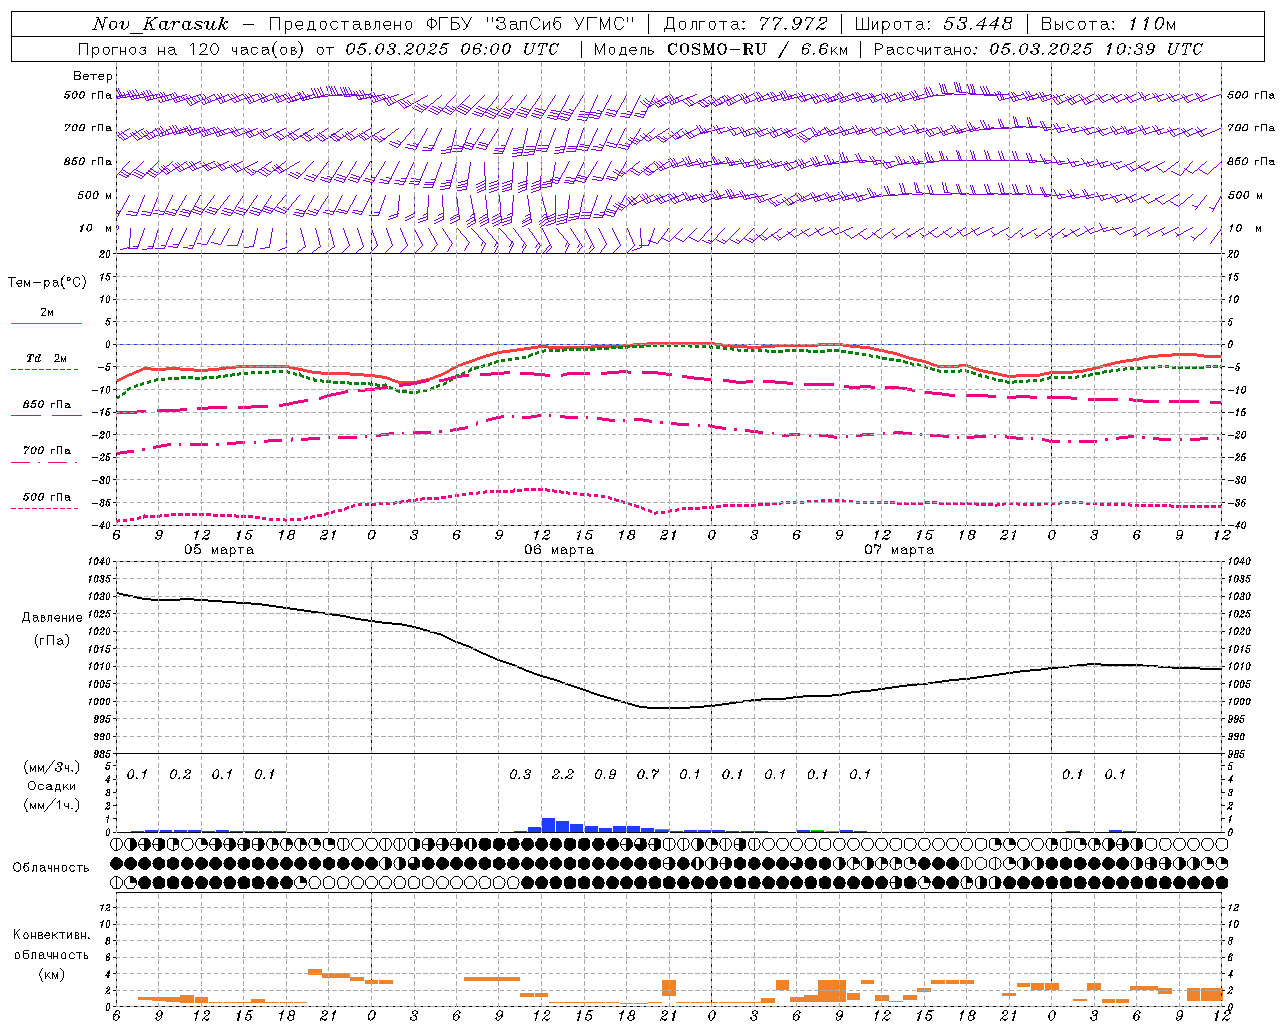Click the 0.7 precipitation amount value
The width and height of the screenshot is (1280, 1024).
[x=648, y=774]
